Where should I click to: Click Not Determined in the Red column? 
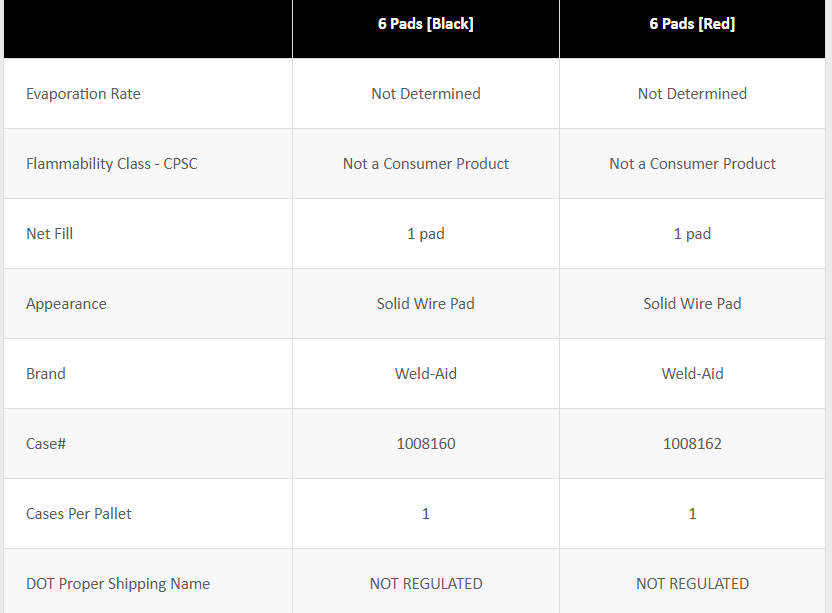692,94
